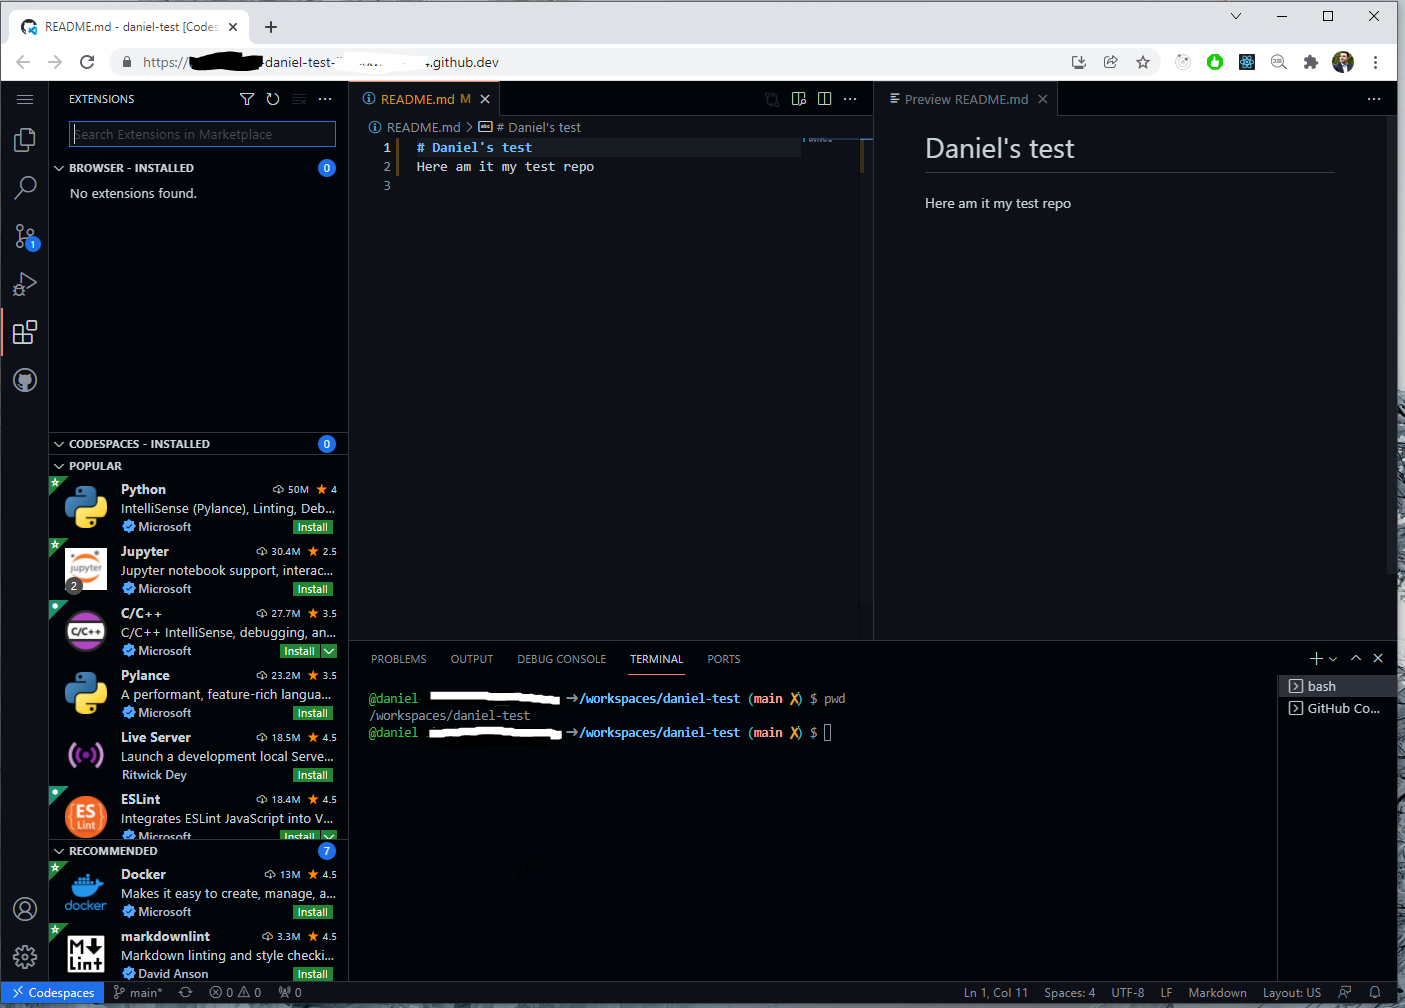Filter the extensions list
Viewport: 1405px width, 1008px height.
pyautogui.click(x=246, y=99)
